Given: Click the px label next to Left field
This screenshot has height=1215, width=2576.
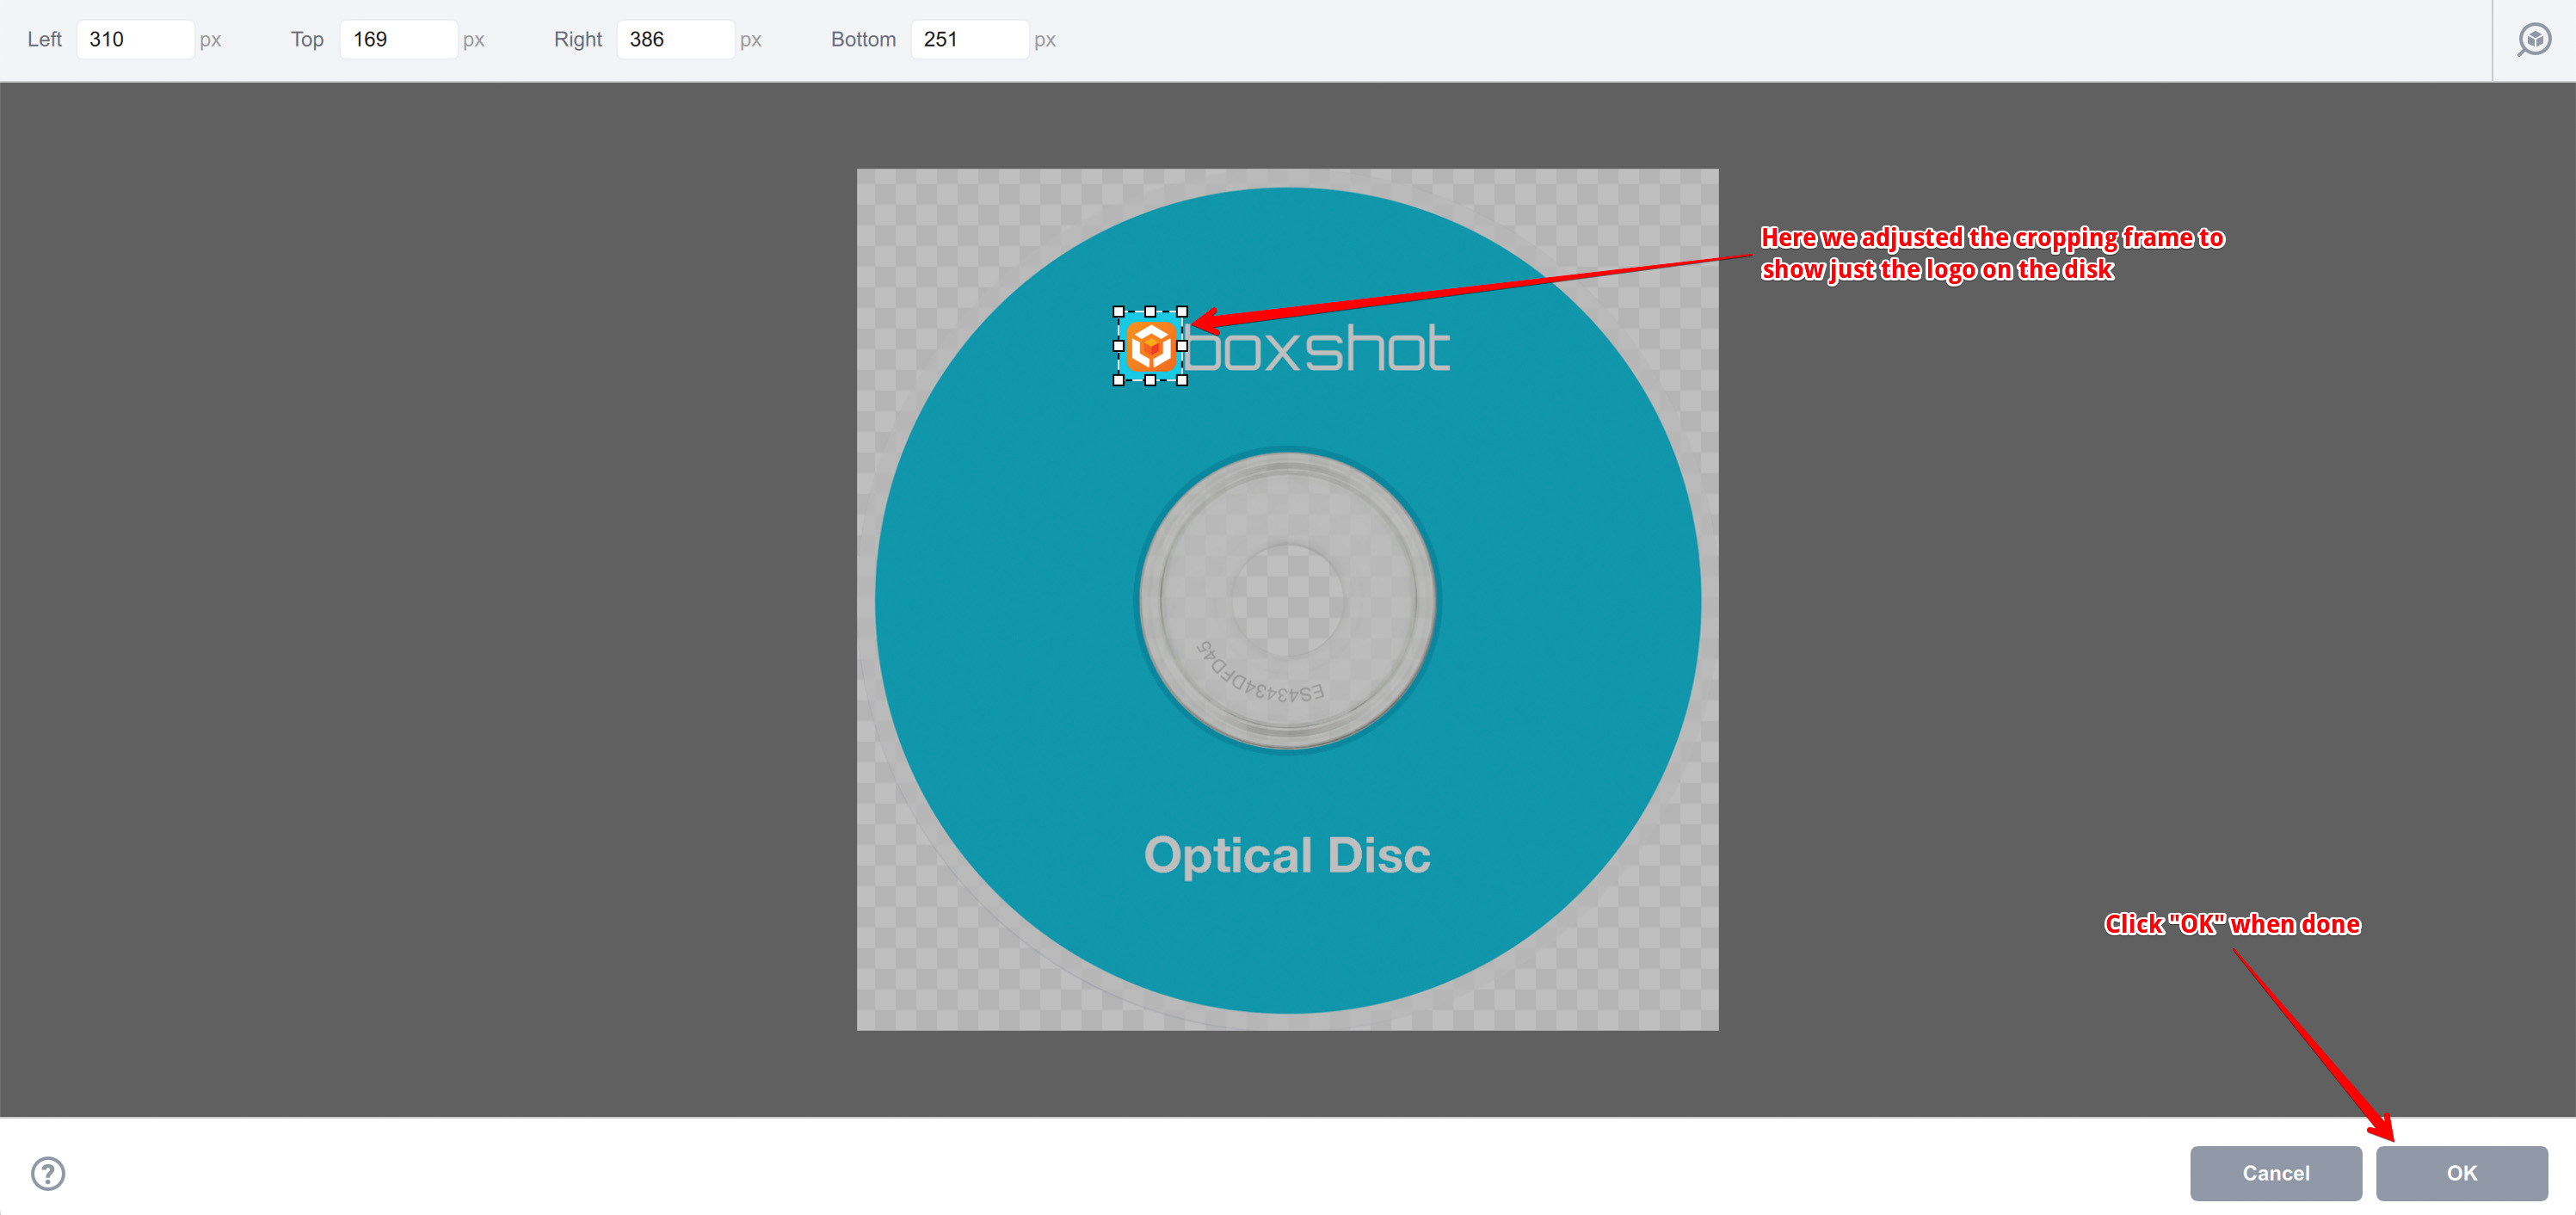Looking at the screenshot, I should [x=211, y=39].
